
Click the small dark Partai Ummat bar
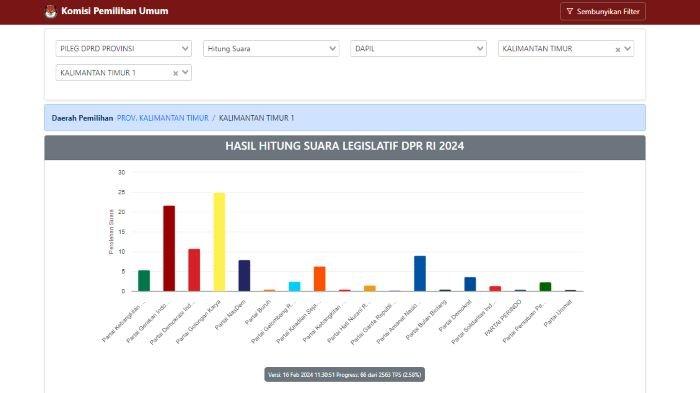click(x=570, y=290)
